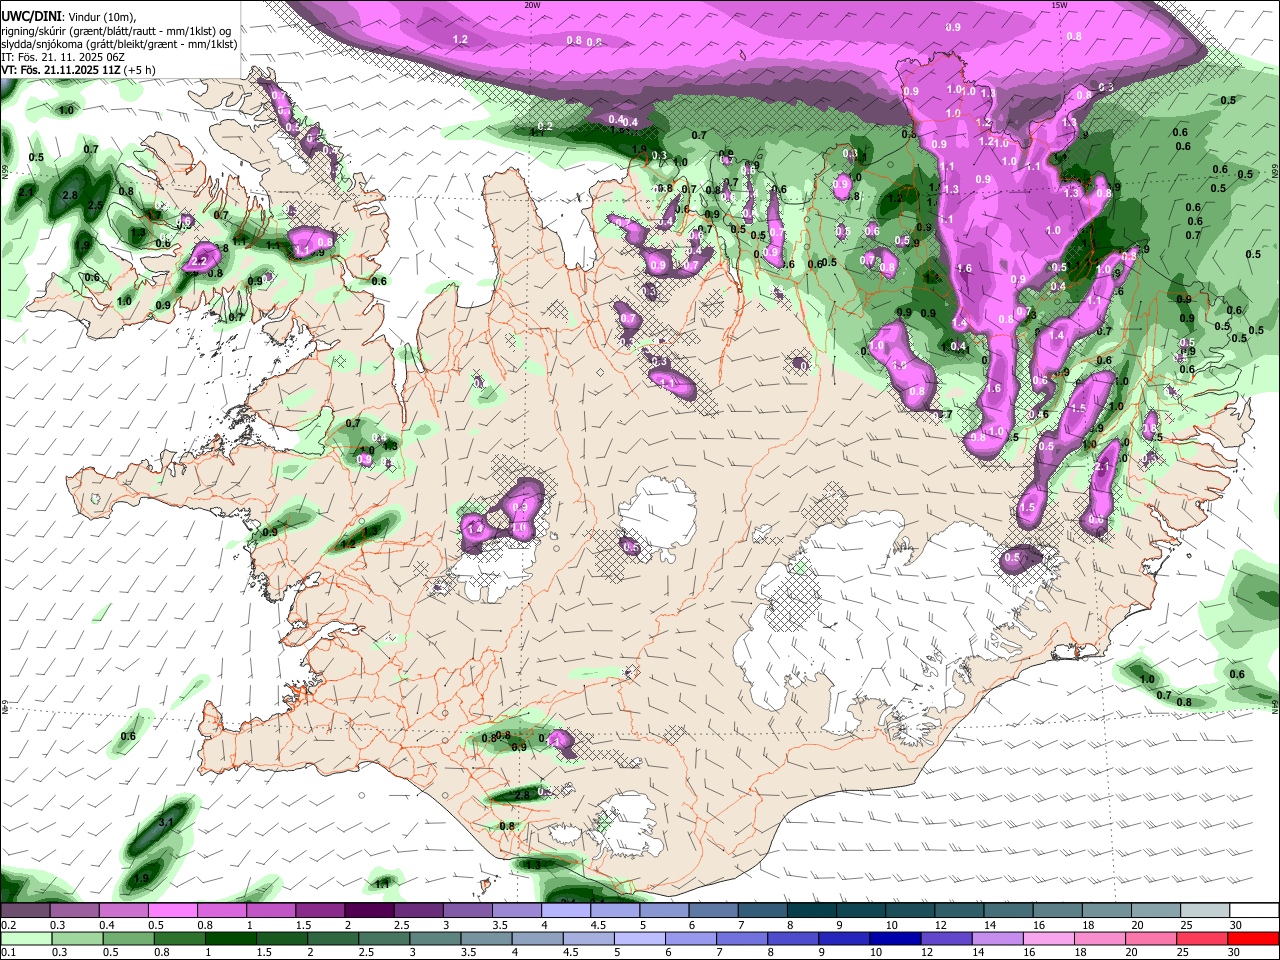The height and width of the screenshot is (960, 1280).
Task: Pick the lower-row pale green swatch at 0.1
Action: point(26,938)
